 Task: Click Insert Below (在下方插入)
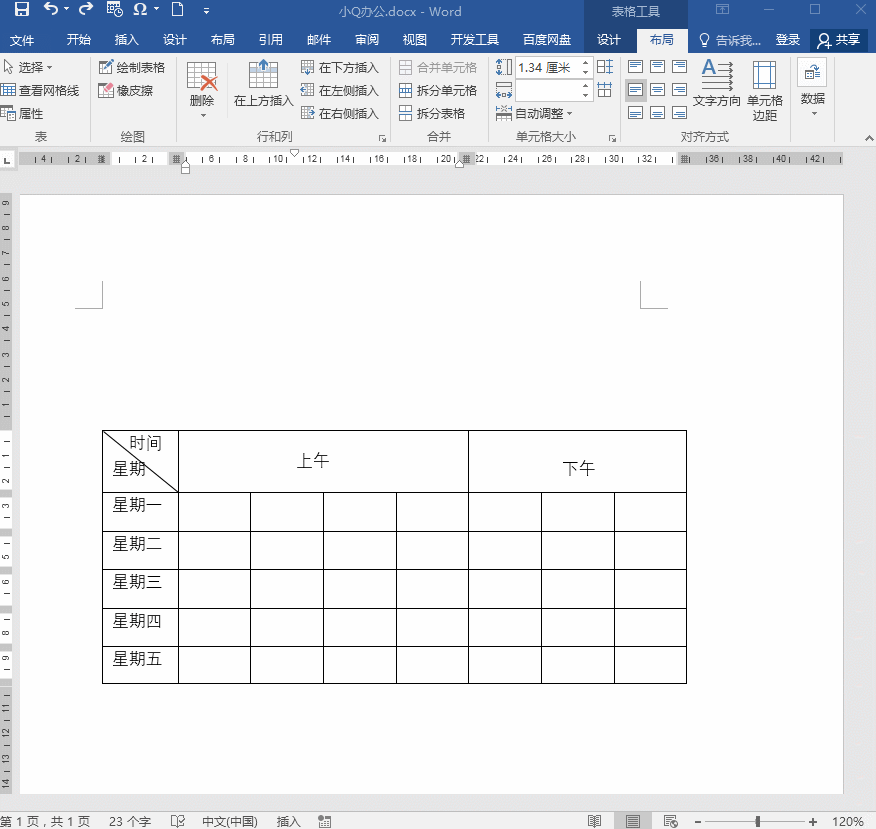point(340,68)
